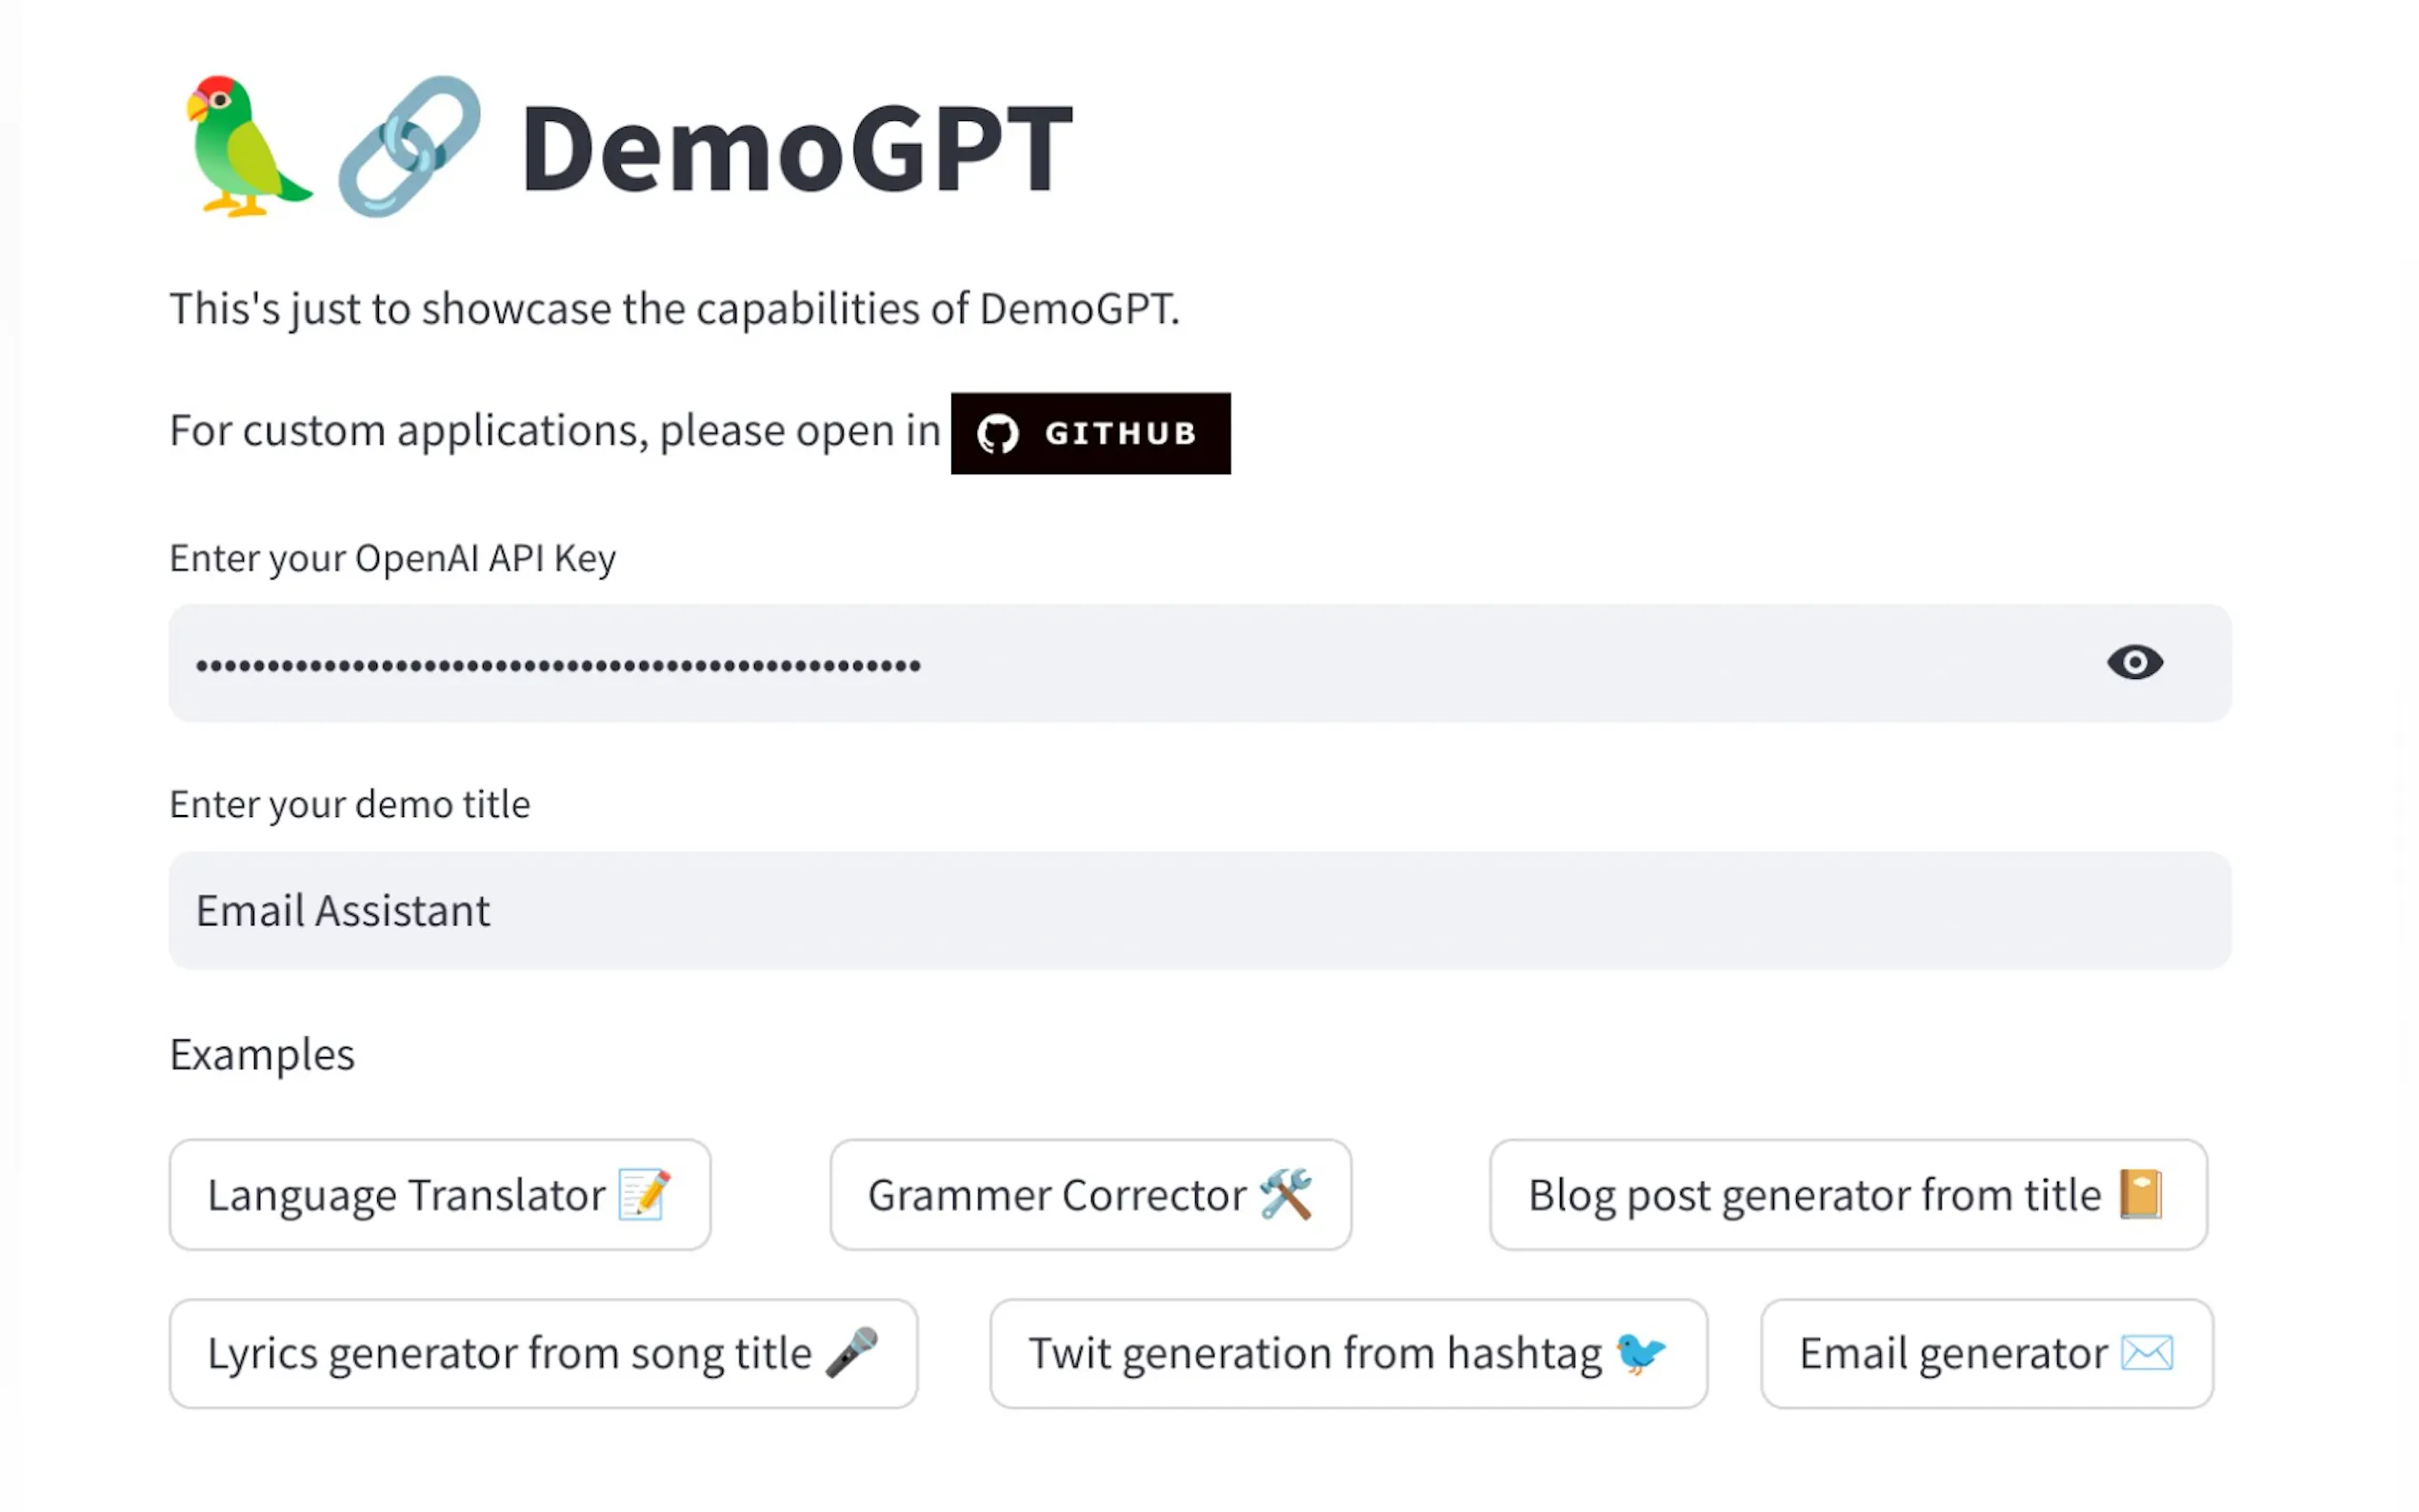
Task: Click the GitHub octocat icon
Action: (999, 433)
